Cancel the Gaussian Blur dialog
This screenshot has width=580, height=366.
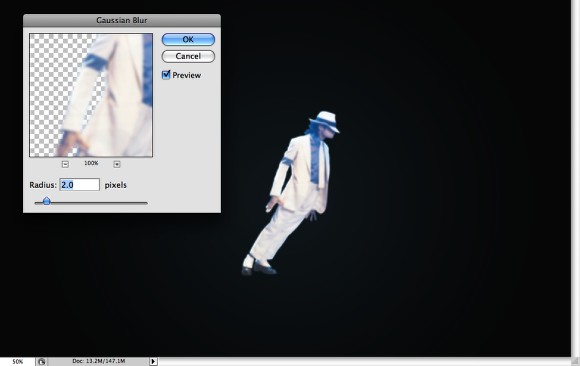pos(188,56)
